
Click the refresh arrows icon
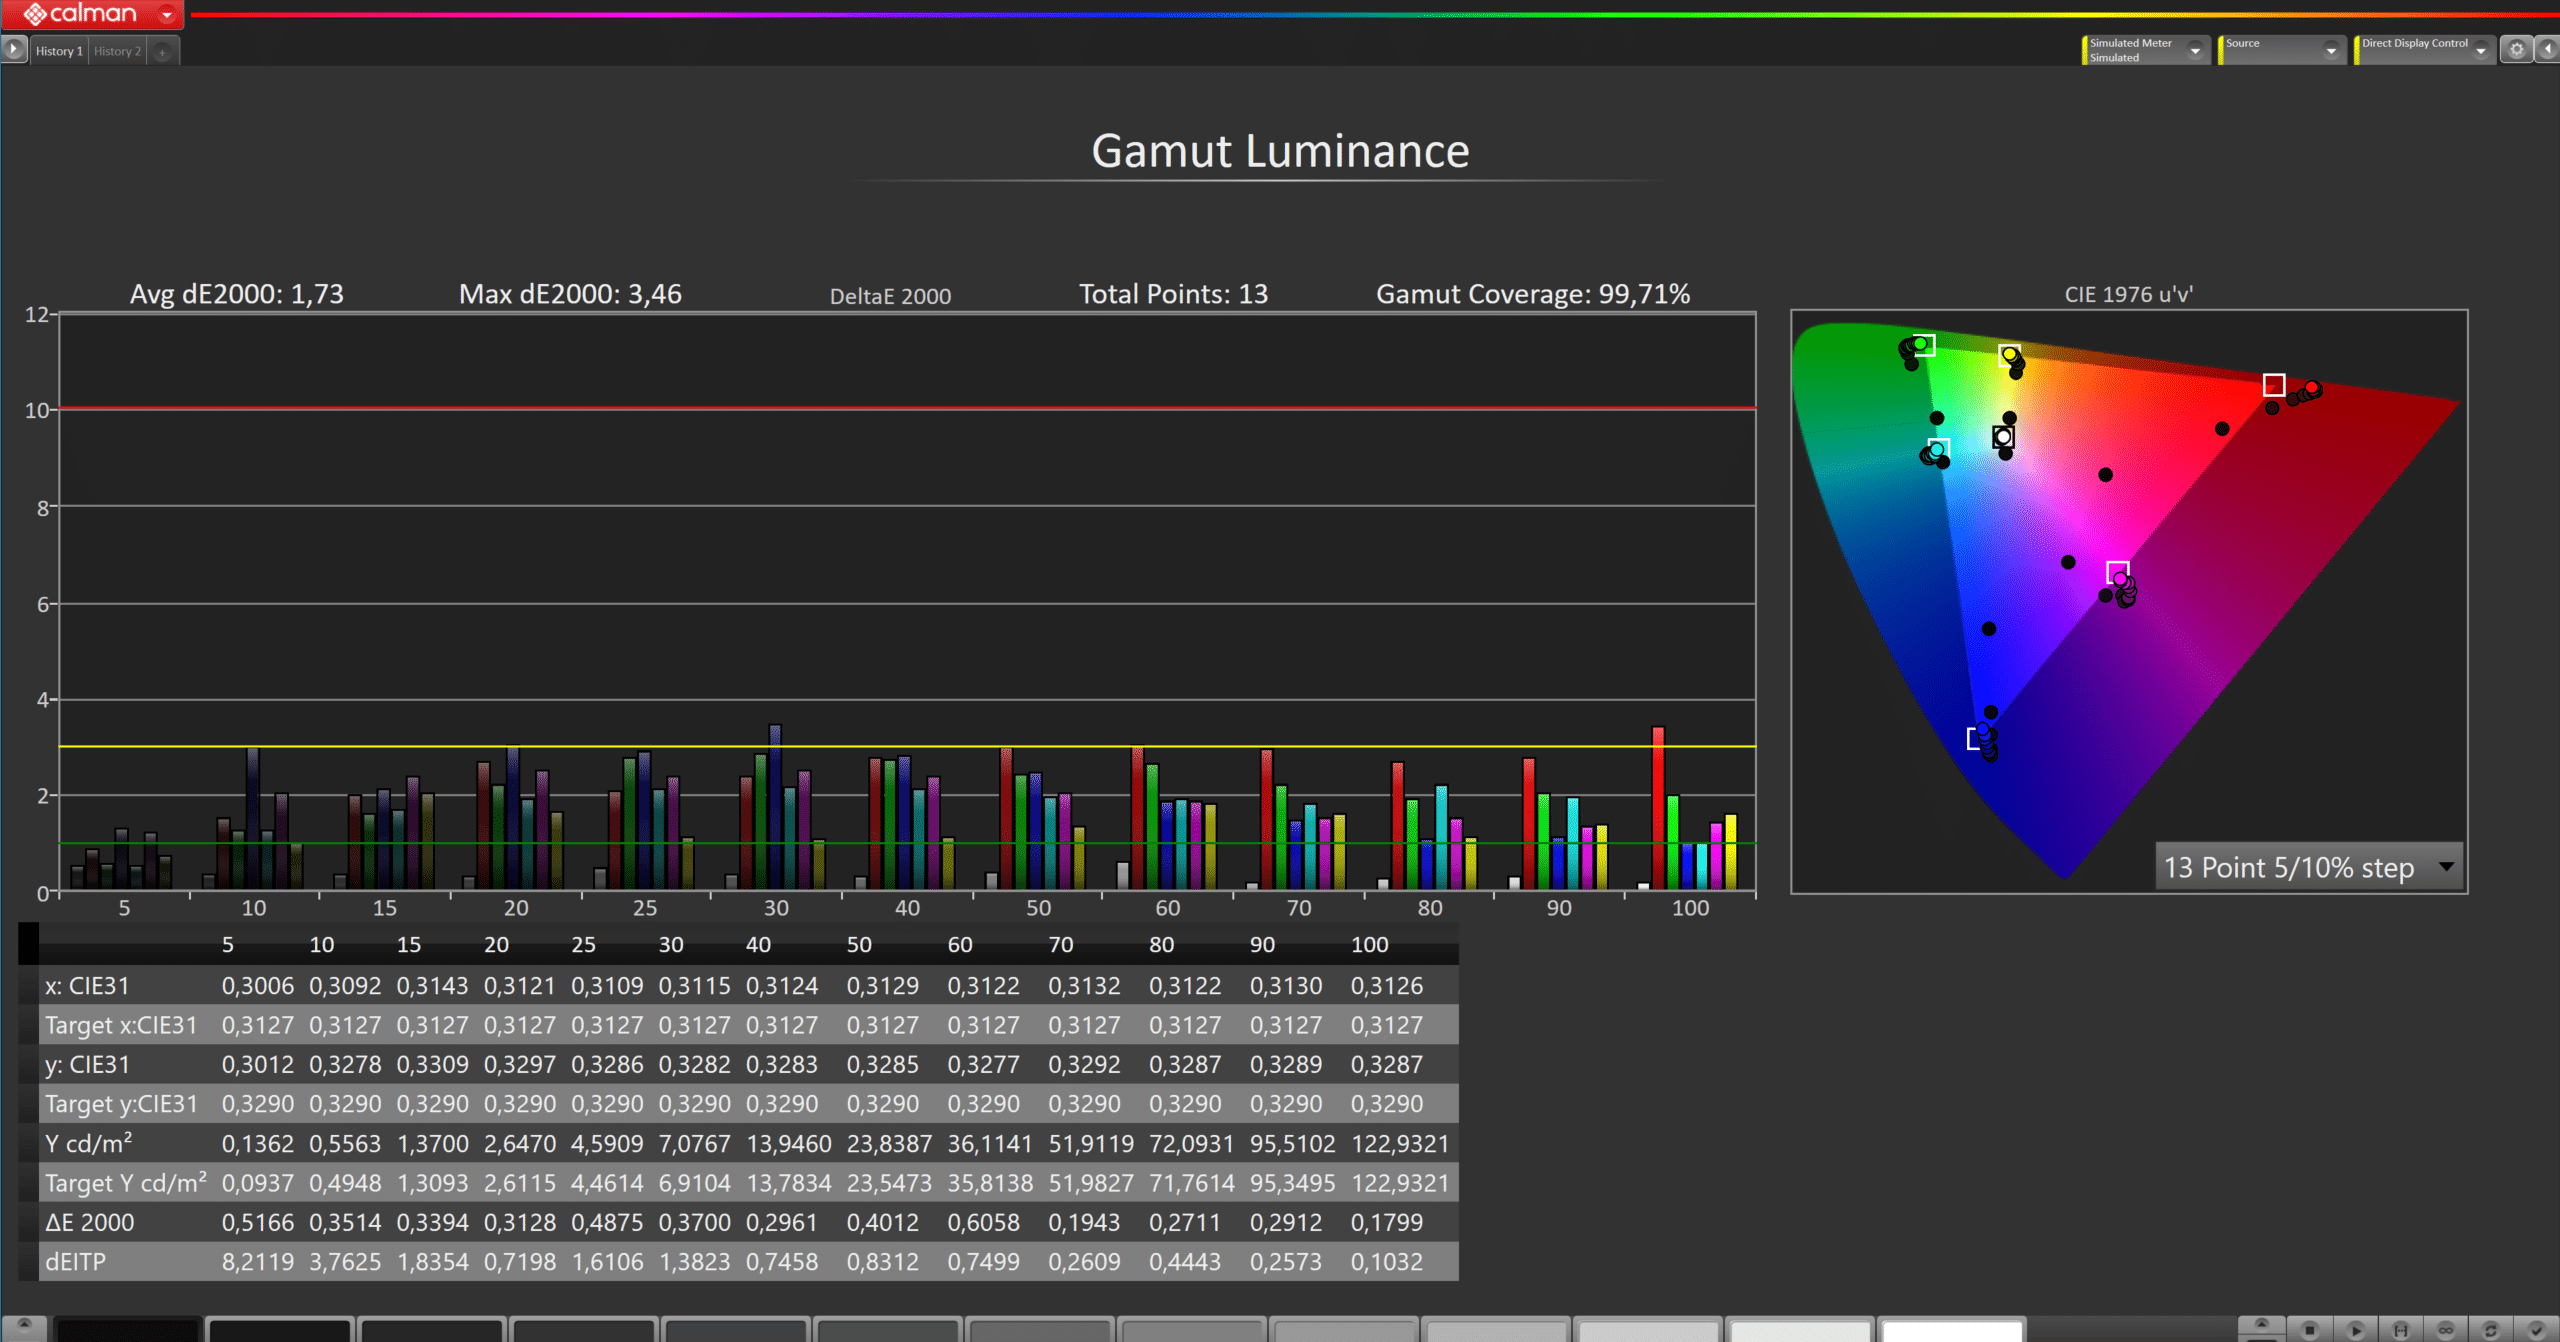tap(2491, 1330)
